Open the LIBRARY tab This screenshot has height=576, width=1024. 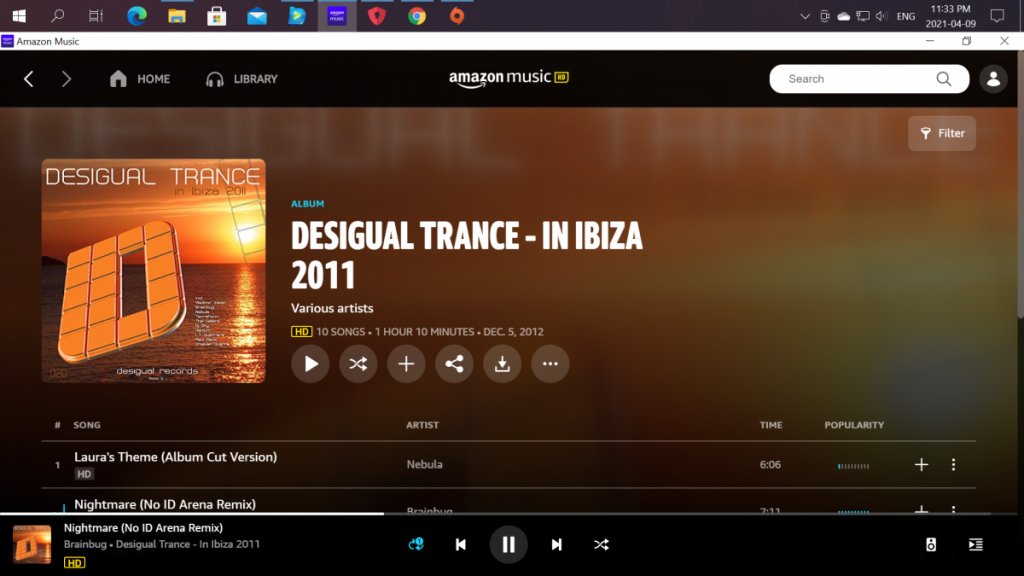tap(242, 79)
